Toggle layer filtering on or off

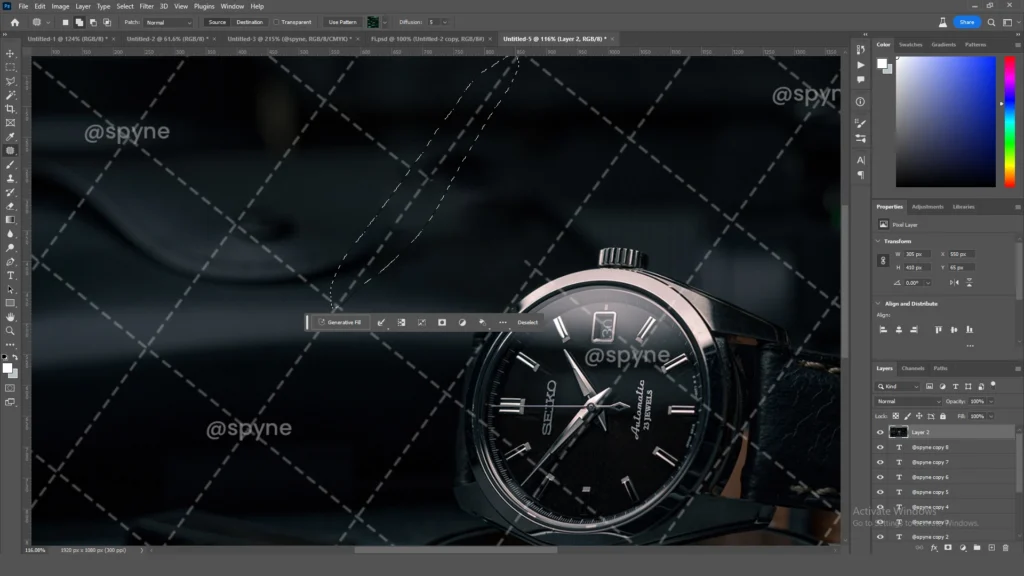[x=993, y=385]
